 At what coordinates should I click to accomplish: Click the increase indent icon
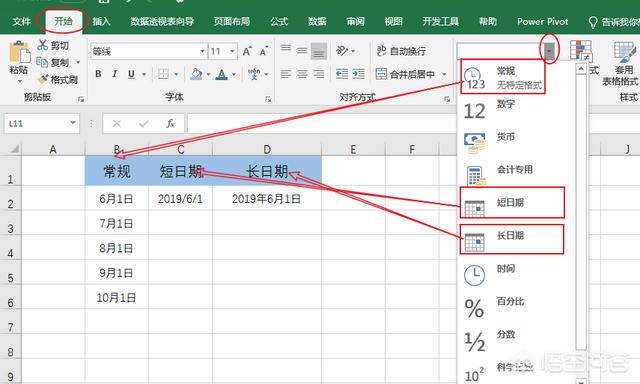pos(358,74)
